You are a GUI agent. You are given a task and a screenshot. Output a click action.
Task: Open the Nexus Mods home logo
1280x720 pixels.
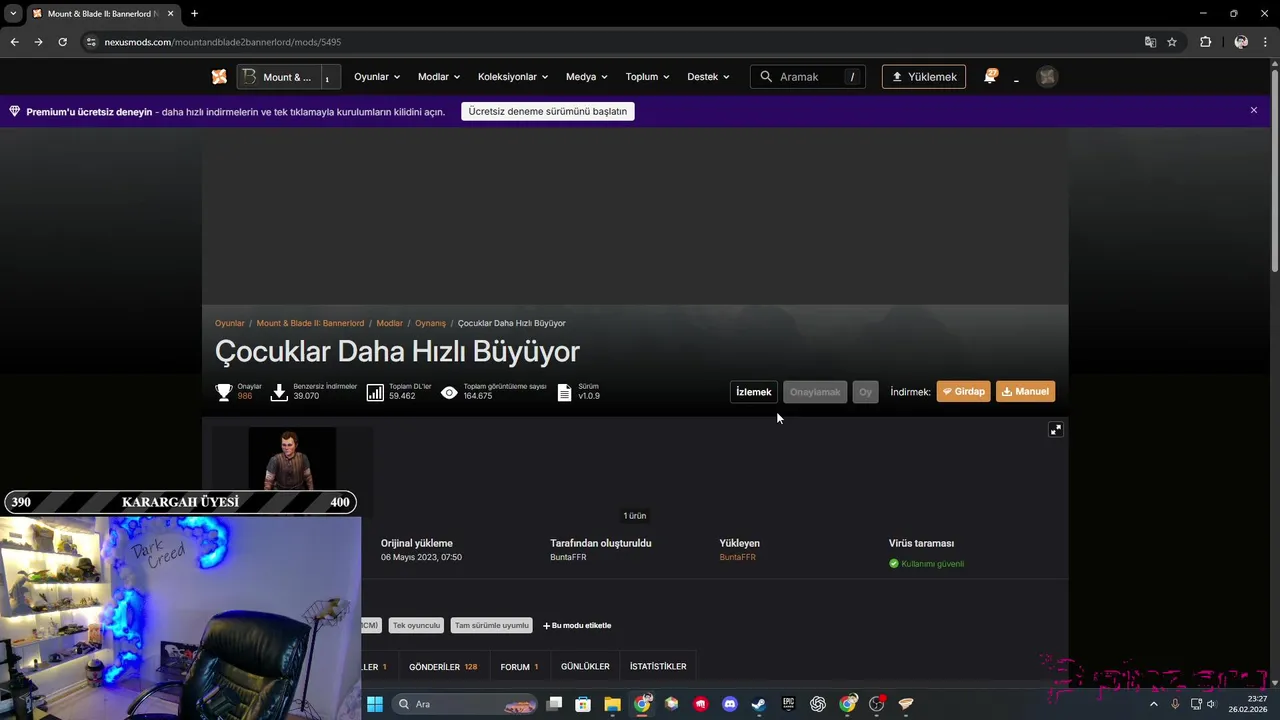coord(219,77)
